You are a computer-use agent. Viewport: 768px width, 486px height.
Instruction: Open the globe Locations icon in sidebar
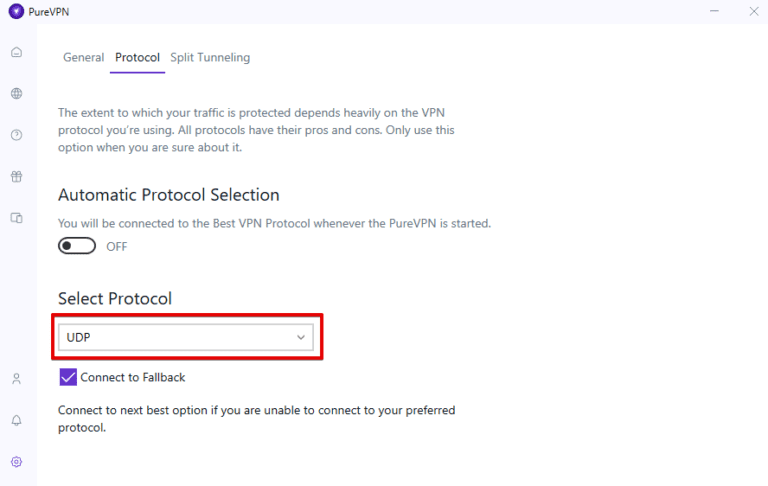pos(16,94)
